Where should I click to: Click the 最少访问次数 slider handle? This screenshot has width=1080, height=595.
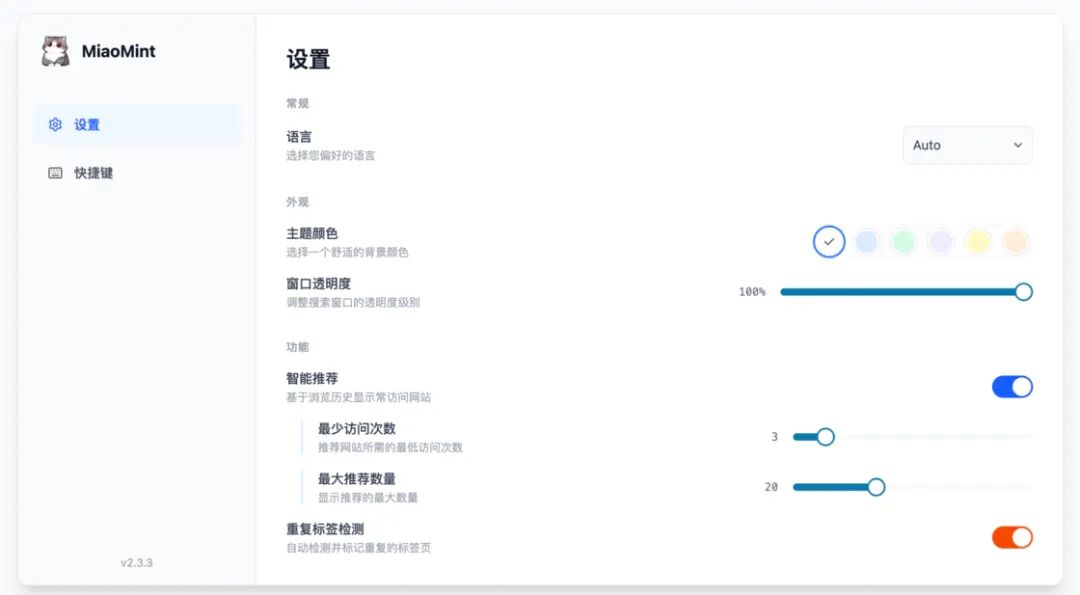point(825,437)
